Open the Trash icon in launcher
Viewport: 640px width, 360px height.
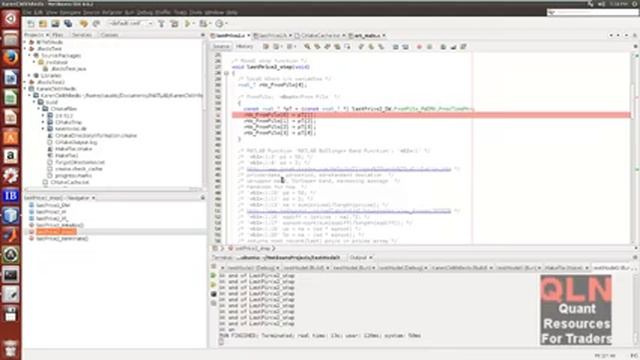pos(11,348)
